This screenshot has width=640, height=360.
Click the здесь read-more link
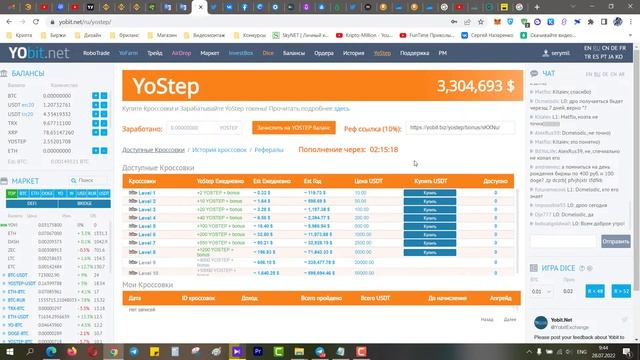click(x=342, y=109)
